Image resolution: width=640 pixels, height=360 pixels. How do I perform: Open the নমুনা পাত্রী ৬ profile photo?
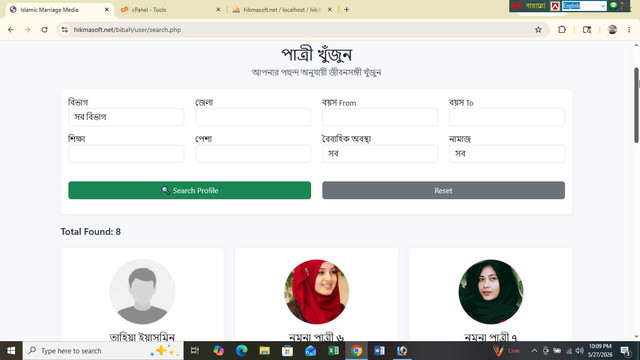click(317, 292)
